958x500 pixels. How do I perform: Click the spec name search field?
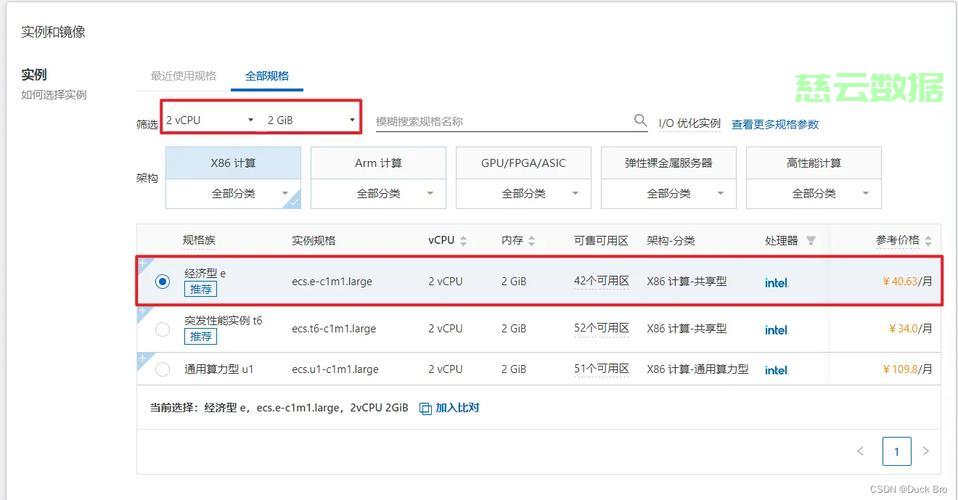500,121
